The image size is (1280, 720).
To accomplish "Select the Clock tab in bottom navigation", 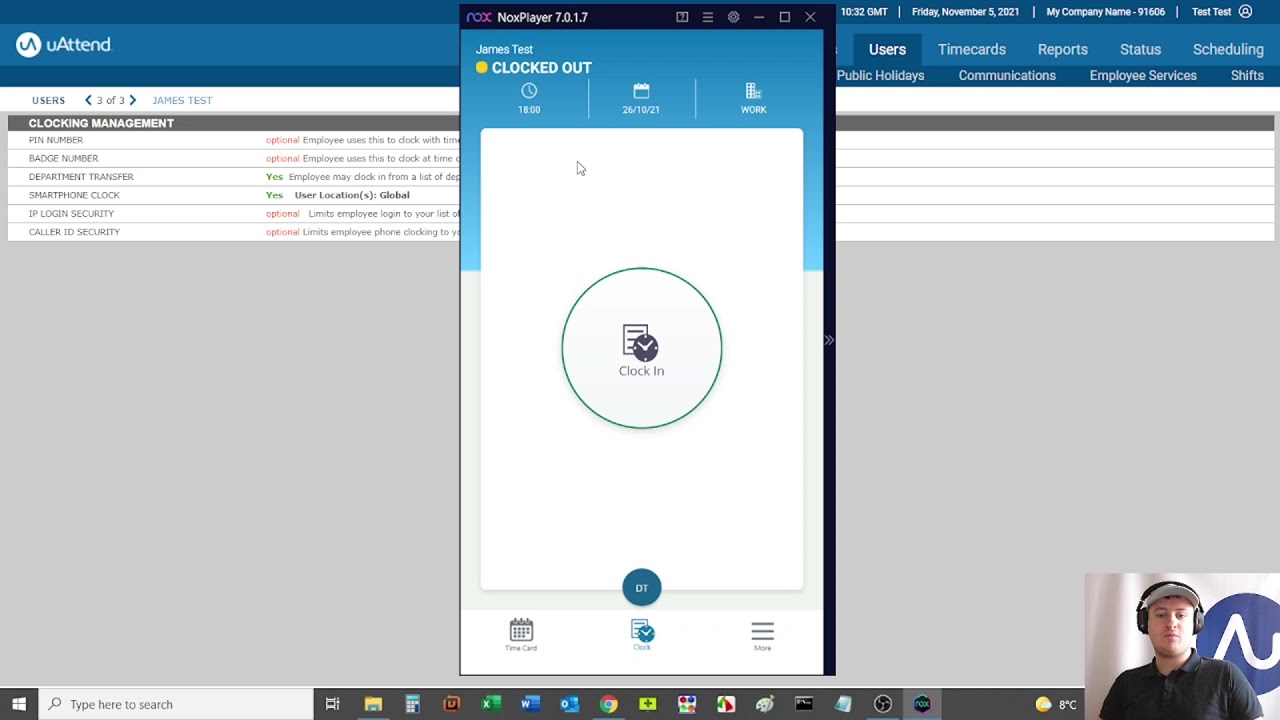I will pos(642,635).
